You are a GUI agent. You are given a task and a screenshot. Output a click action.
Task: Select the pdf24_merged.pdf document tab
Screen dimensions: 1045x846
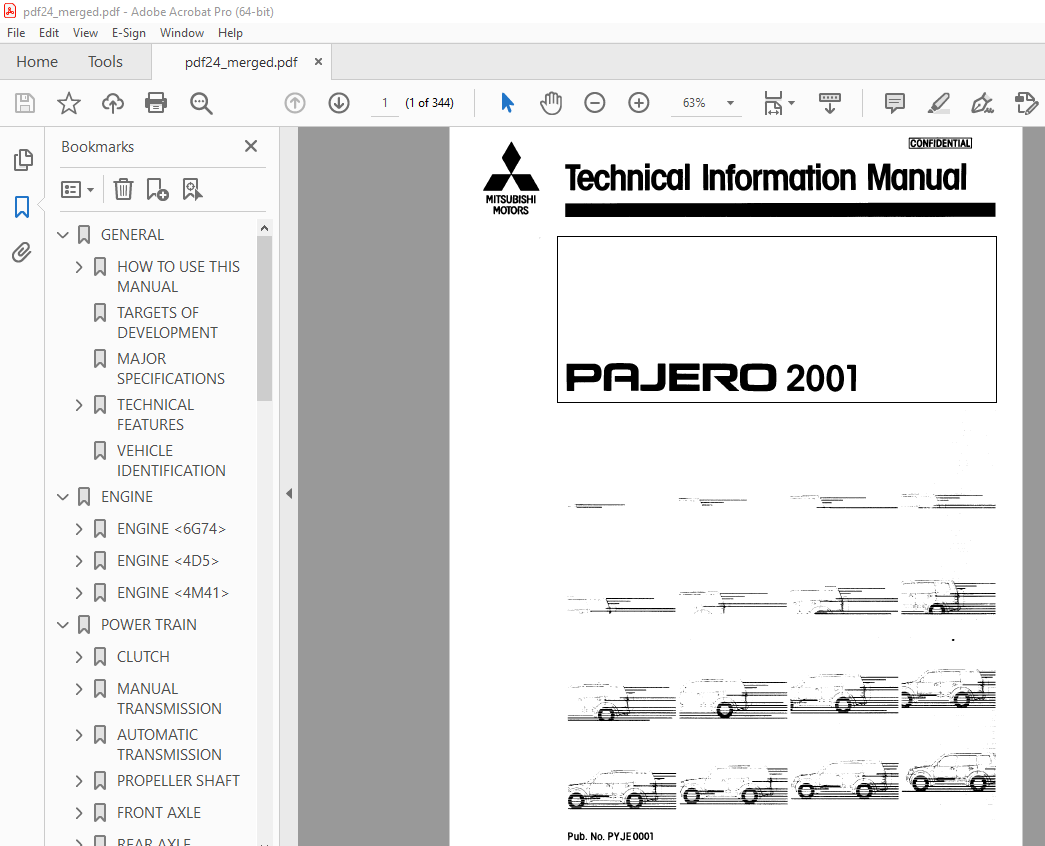pyautogui.click(x=241, y=62)
